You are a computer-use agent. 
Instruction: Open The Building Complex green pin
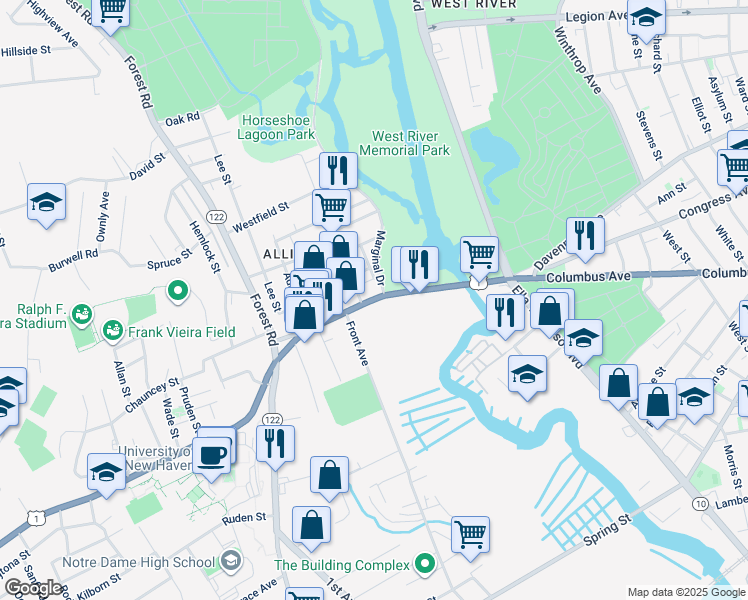425,564
